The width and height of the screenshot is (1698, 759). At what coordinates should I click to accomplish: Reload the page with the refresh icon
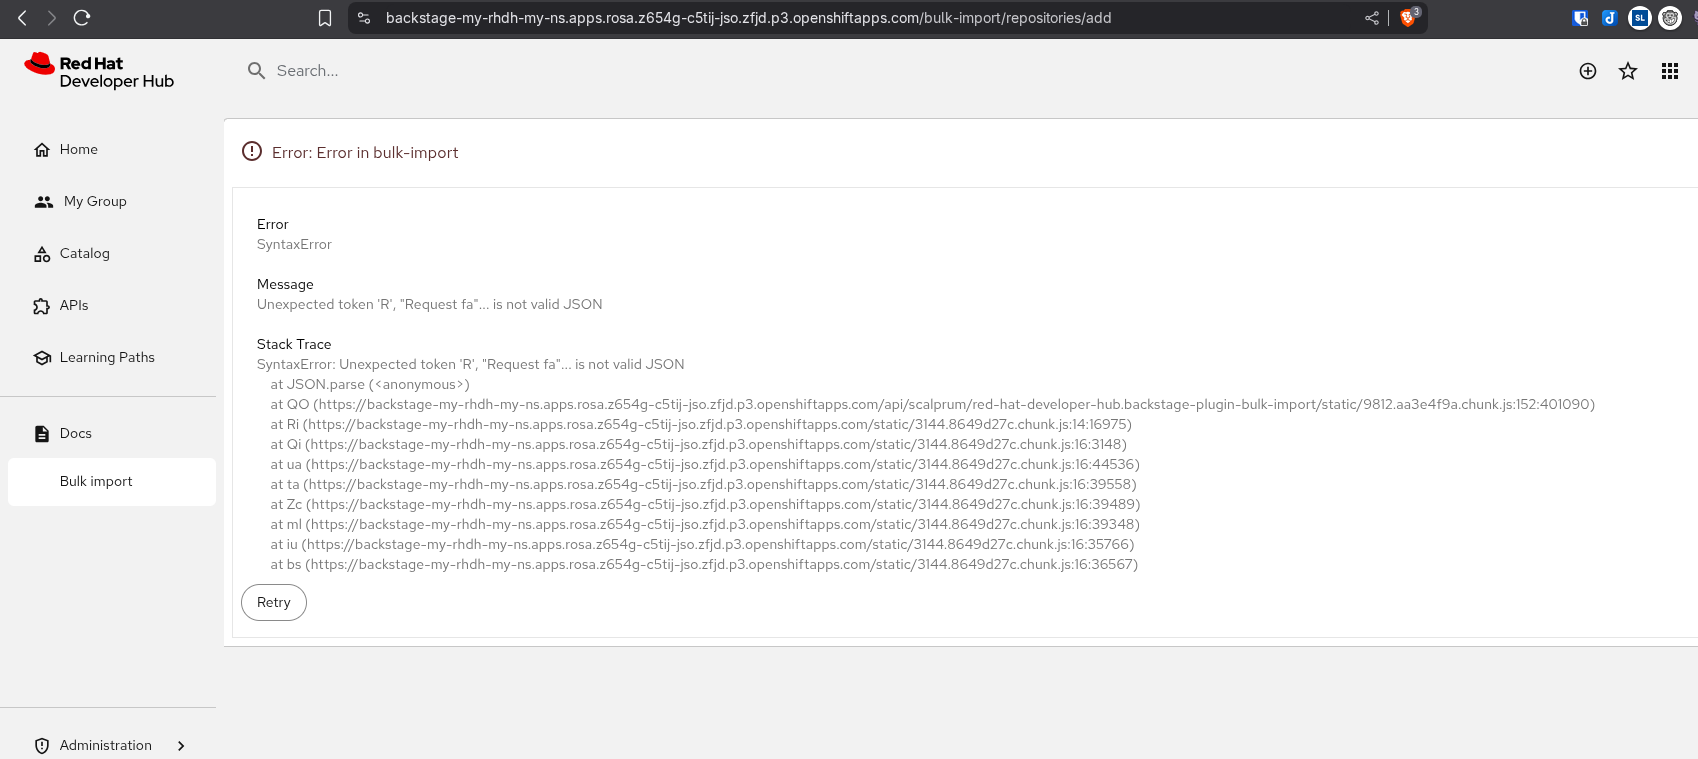tap(82, 18)
